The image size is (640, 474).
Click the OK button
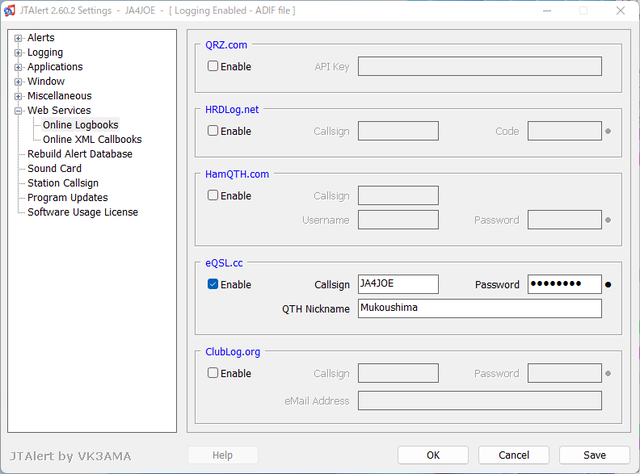pos(433,455)
